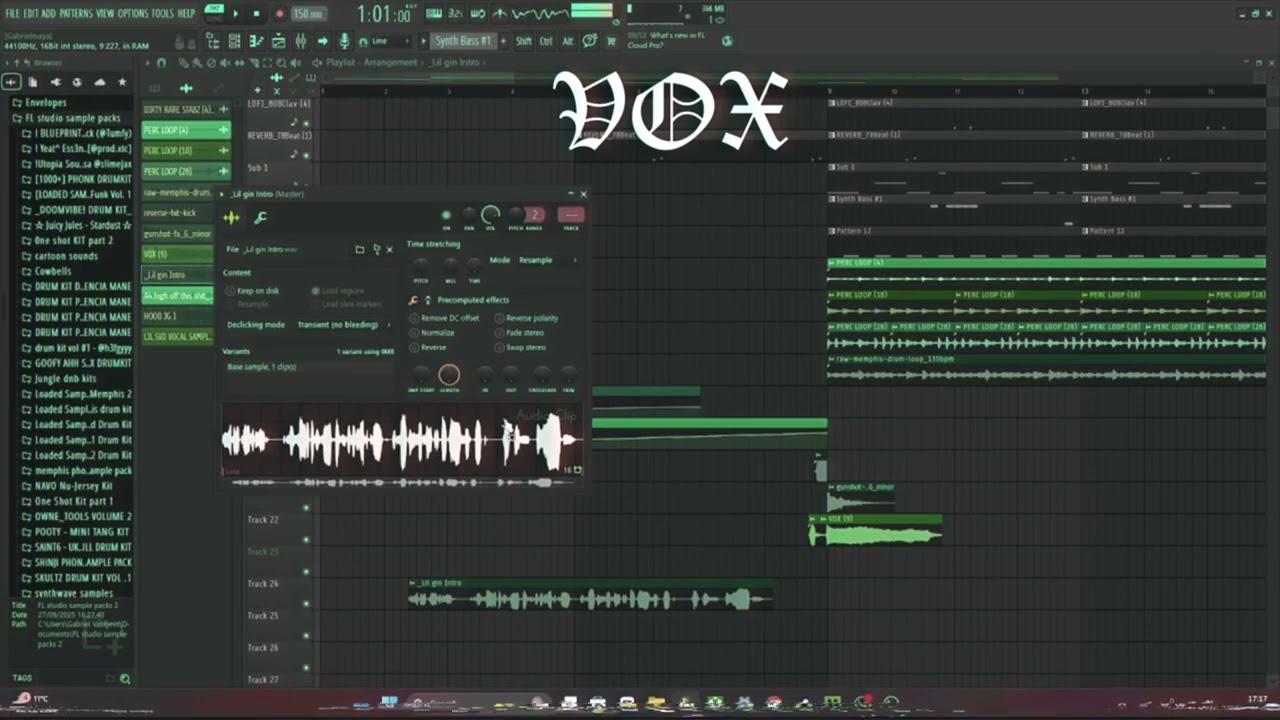Open the ADD menu
Viewport: 1280px width, 720px height.
[x=49, y=13]
